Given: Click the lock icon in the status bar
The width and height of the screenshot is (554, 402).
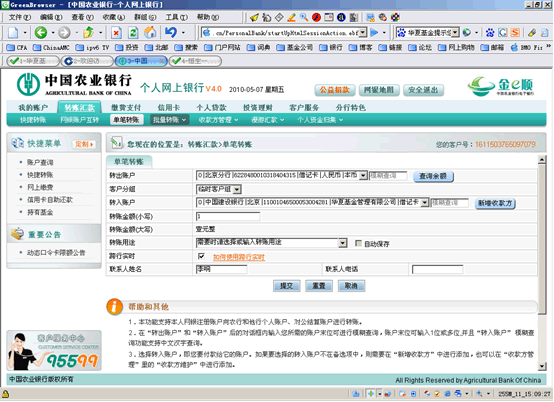Looking at the screenshot, I should point(5,394).
